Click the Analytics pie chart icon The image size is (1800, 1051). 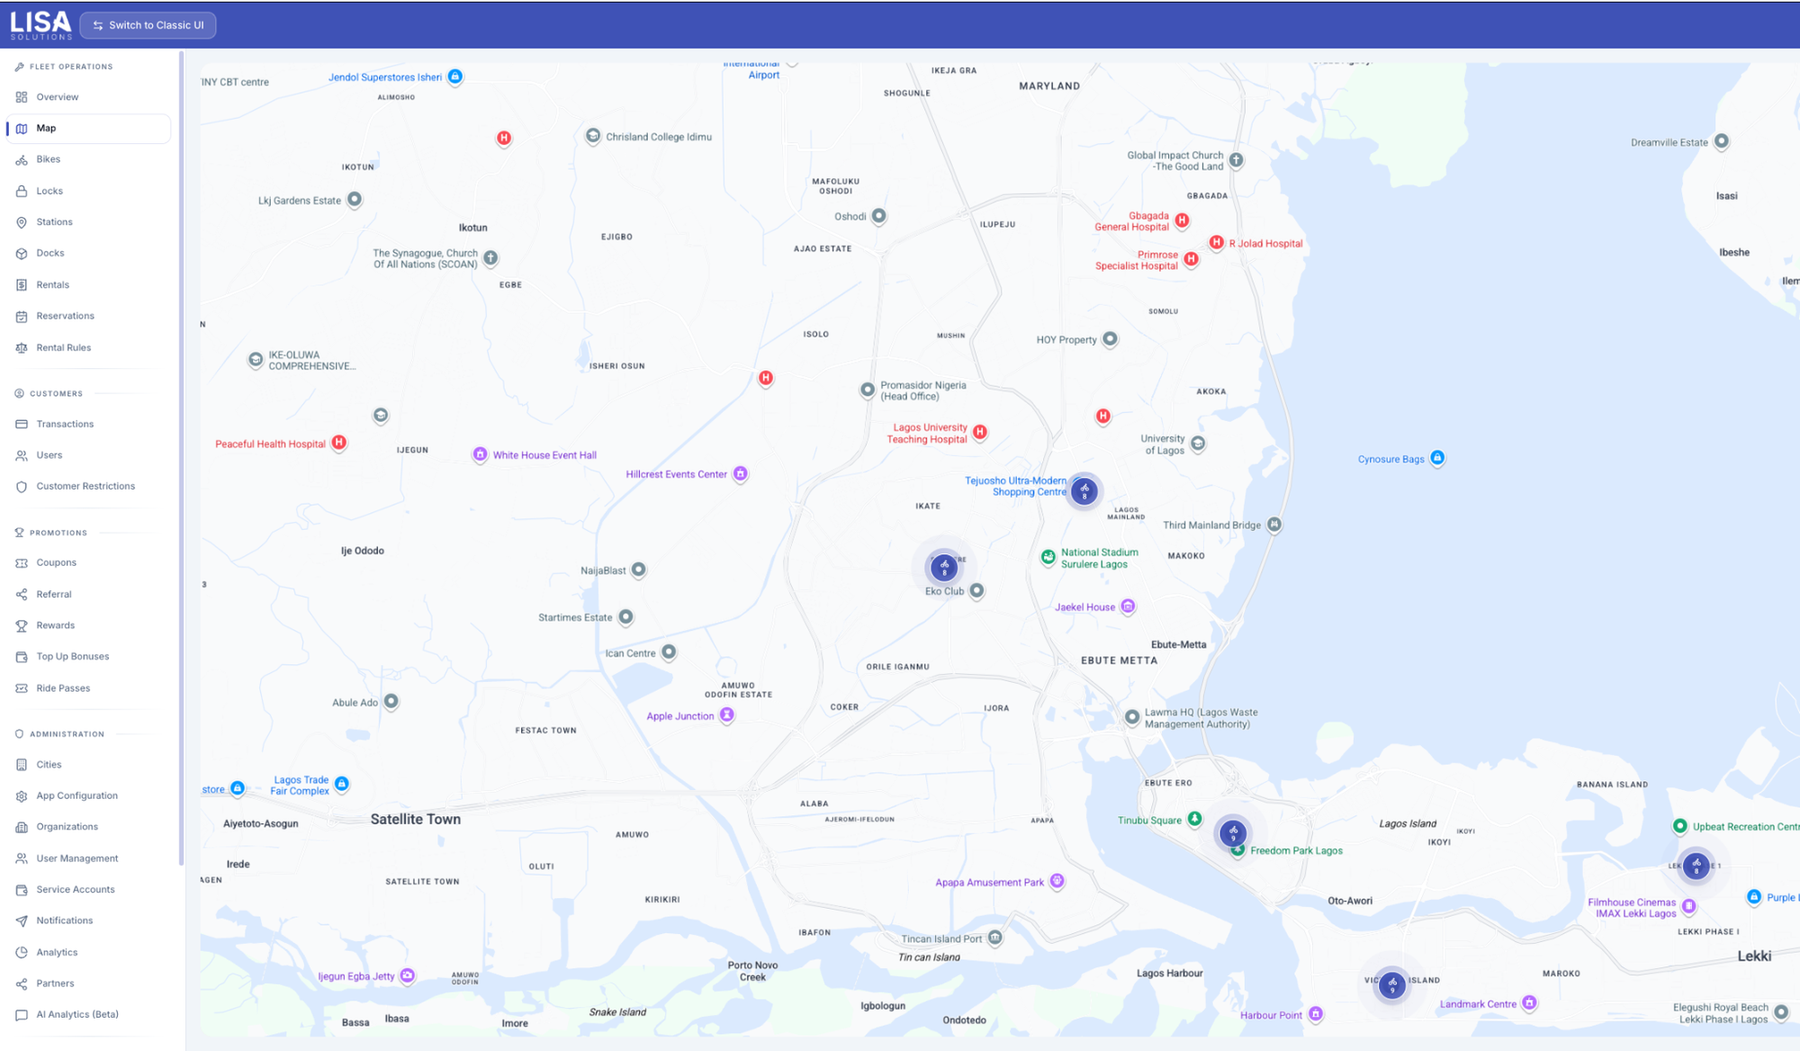pyautogui.click(x=21, y=952)
